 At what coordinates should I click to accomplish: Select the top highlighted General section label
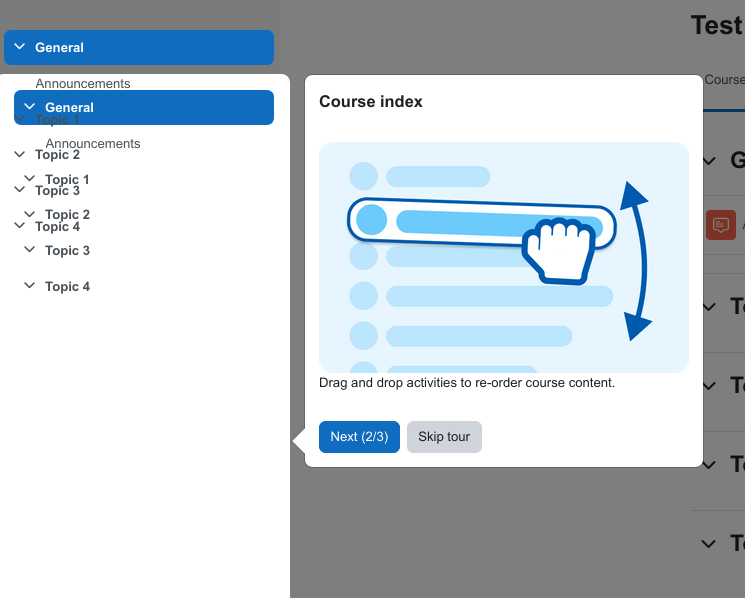pyautogui.click(x=59, y=47)
